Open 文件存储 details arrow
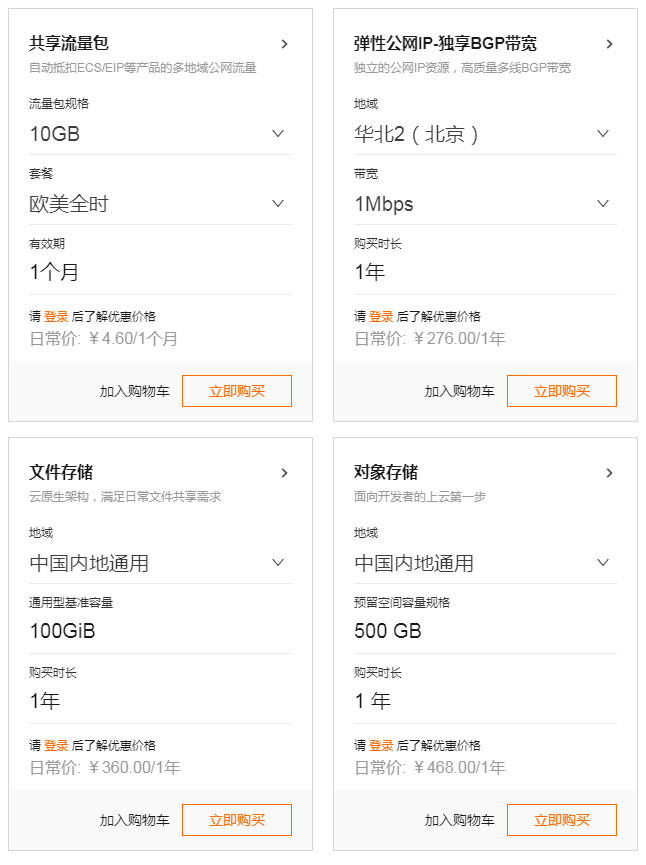646x865 pixels. pos(284,473)
